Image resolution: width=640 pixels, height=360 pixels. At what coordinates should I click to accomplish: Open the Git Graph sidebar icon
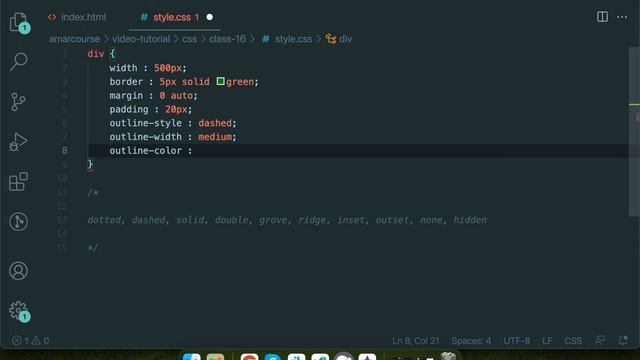point(18,222)
